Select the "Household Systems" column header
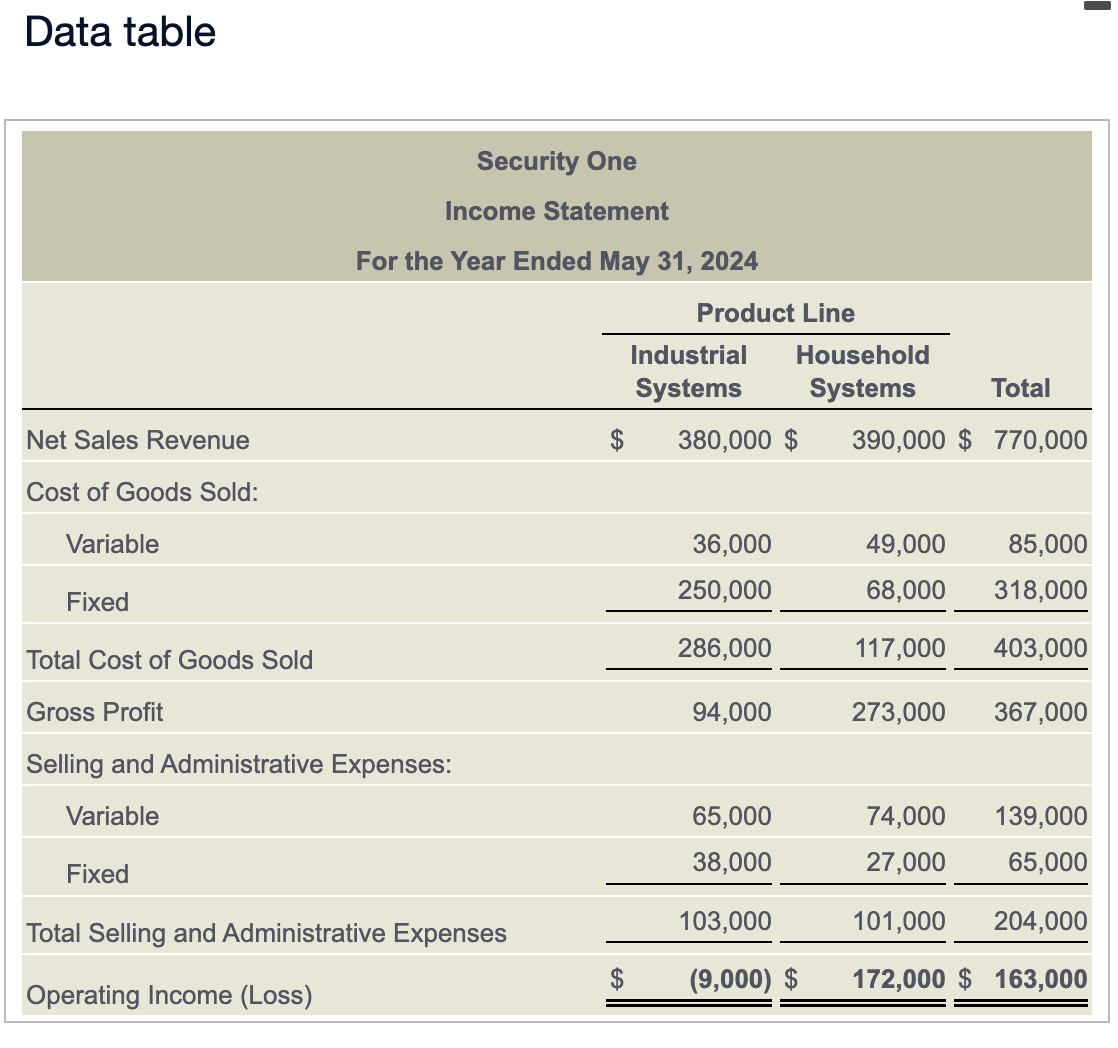This screenshot has width=1118, height=1048. tap(862, 372)
